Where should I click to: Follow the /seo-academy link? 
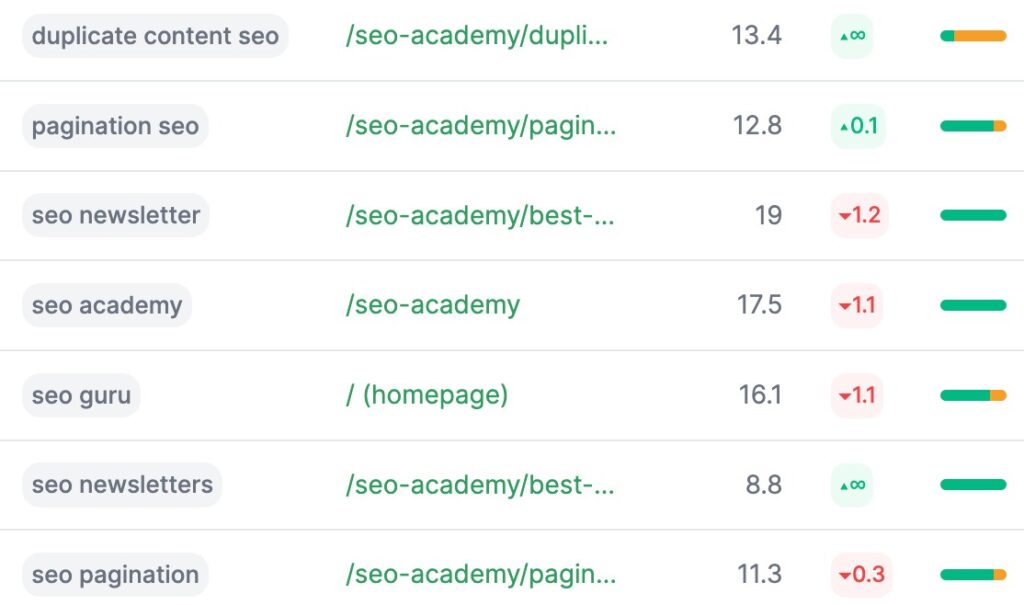click(x=432, y=305)
